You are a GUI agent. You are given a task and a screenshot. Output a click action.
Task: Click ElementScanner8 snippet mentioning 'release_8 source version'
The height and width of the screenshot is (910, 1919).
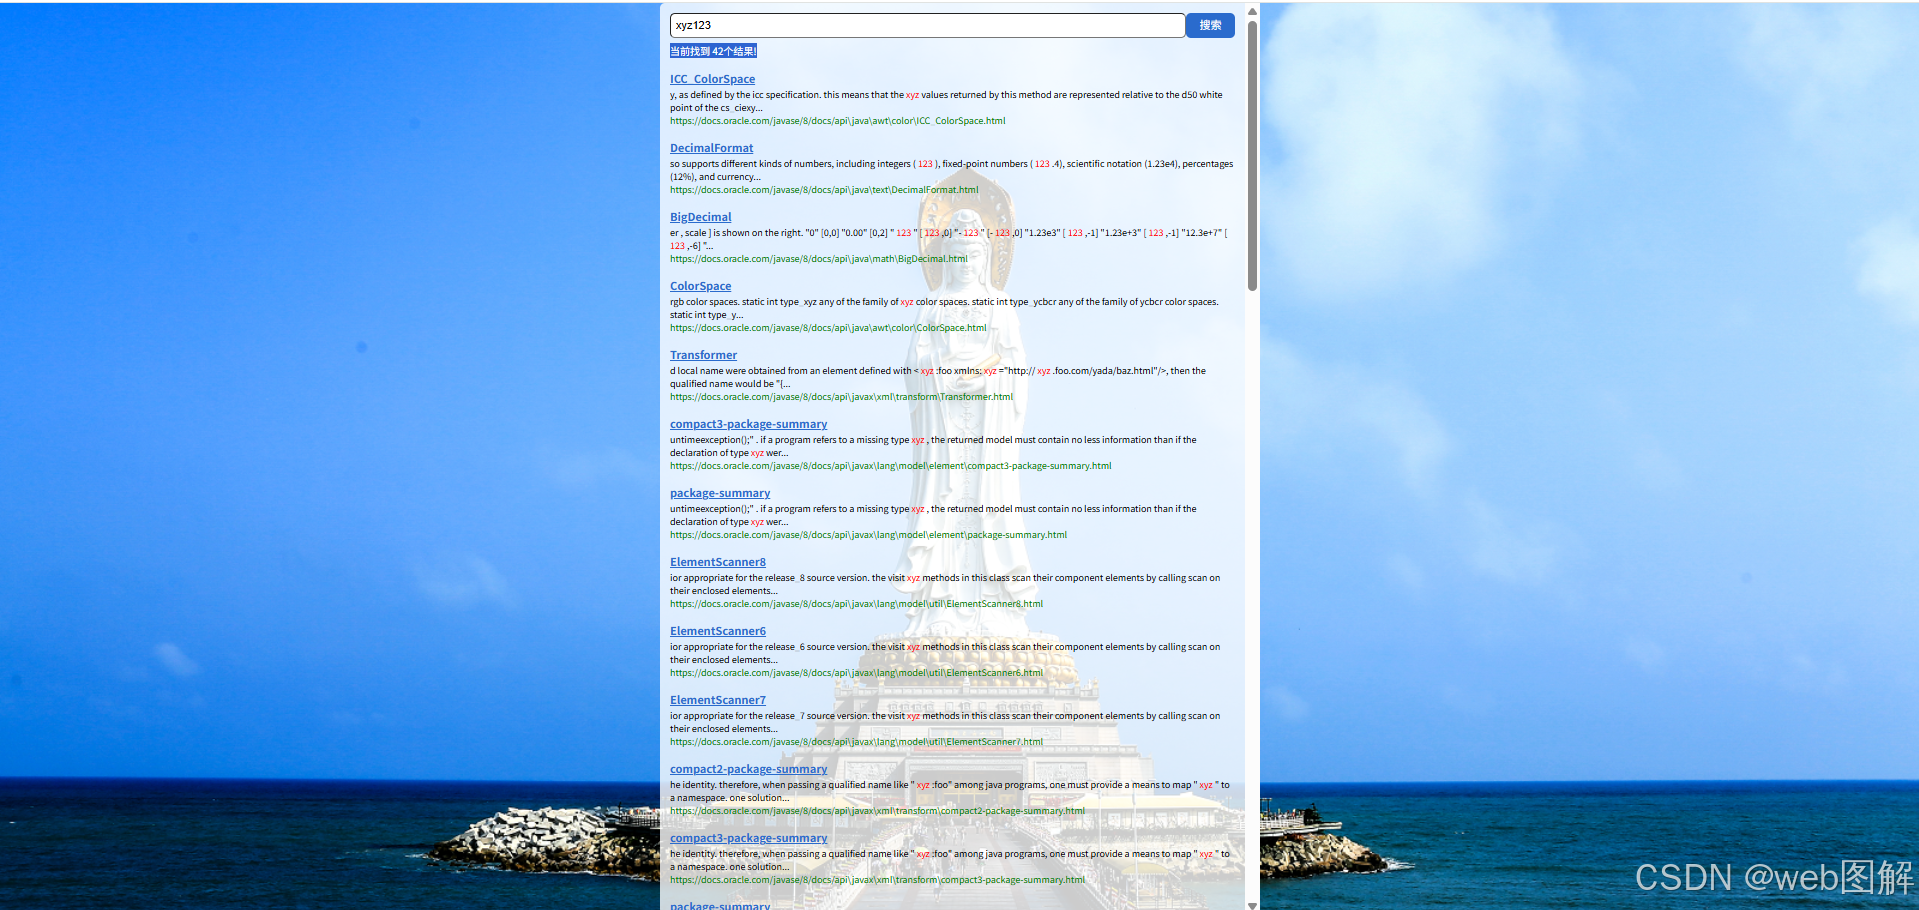point(945,584)
